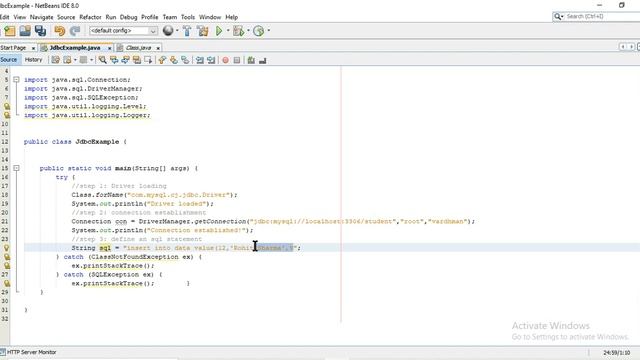
Task: Open the default config combo box
Action: coord(123,31)
